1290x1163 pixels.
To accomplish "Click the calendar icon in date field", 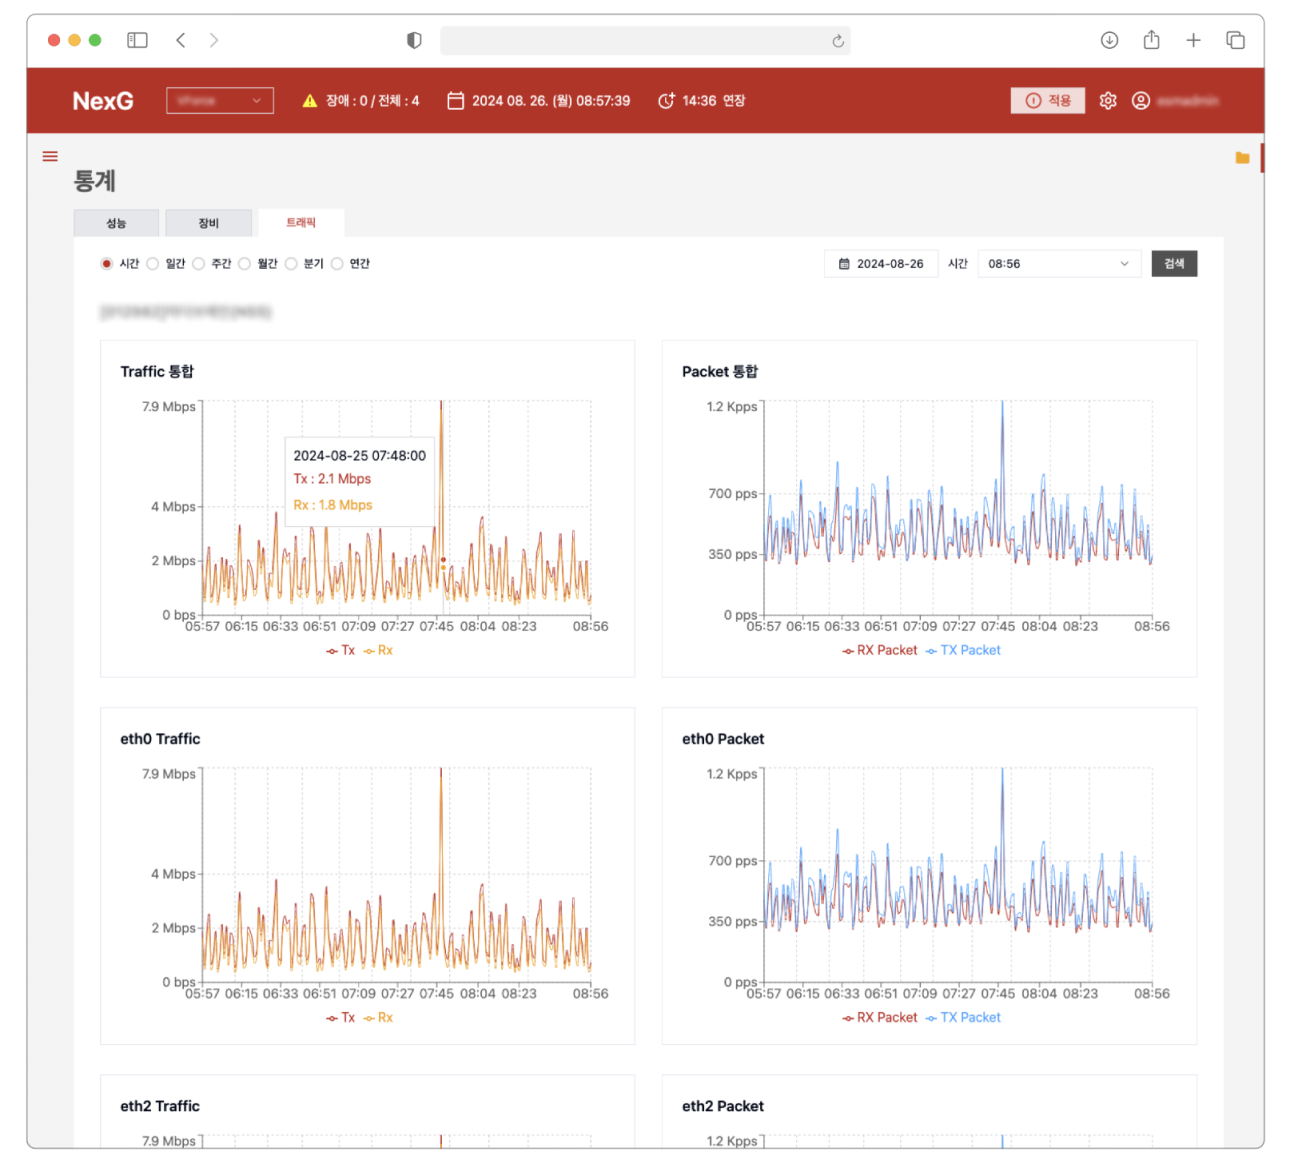I will click(844, 264).
